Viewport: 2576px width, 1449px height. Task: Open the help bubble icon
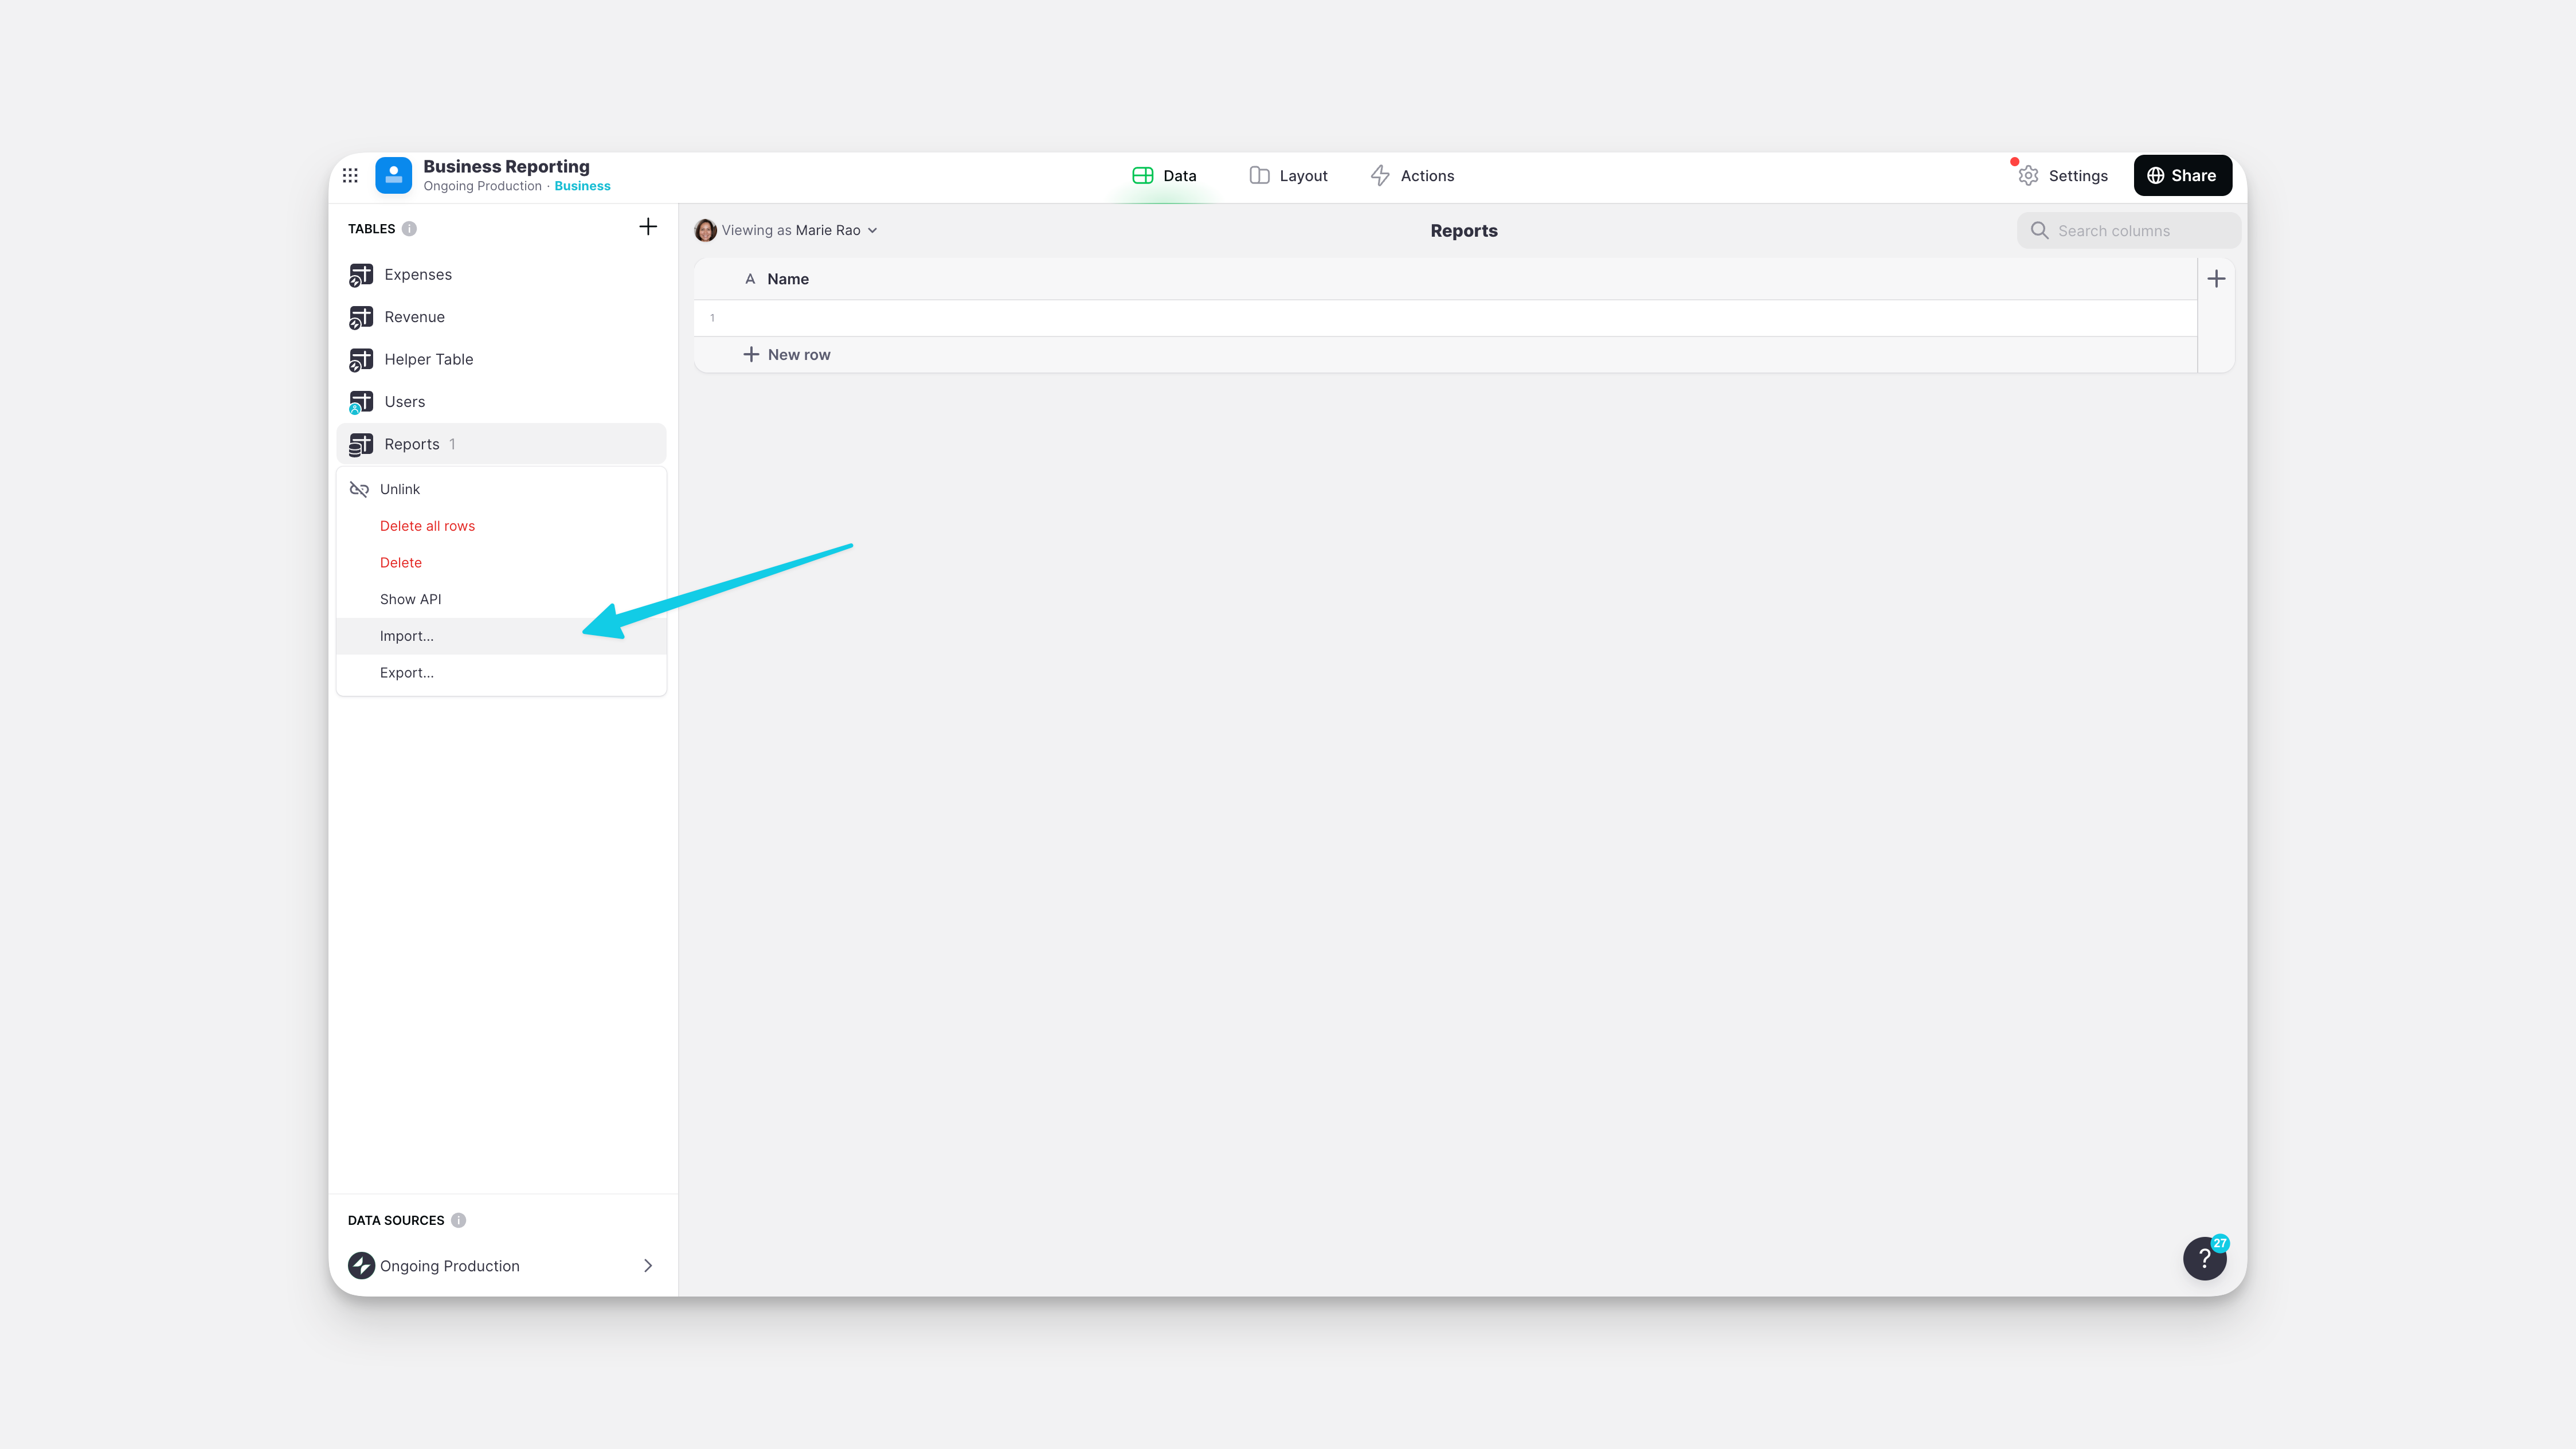pos(2205,1258)
